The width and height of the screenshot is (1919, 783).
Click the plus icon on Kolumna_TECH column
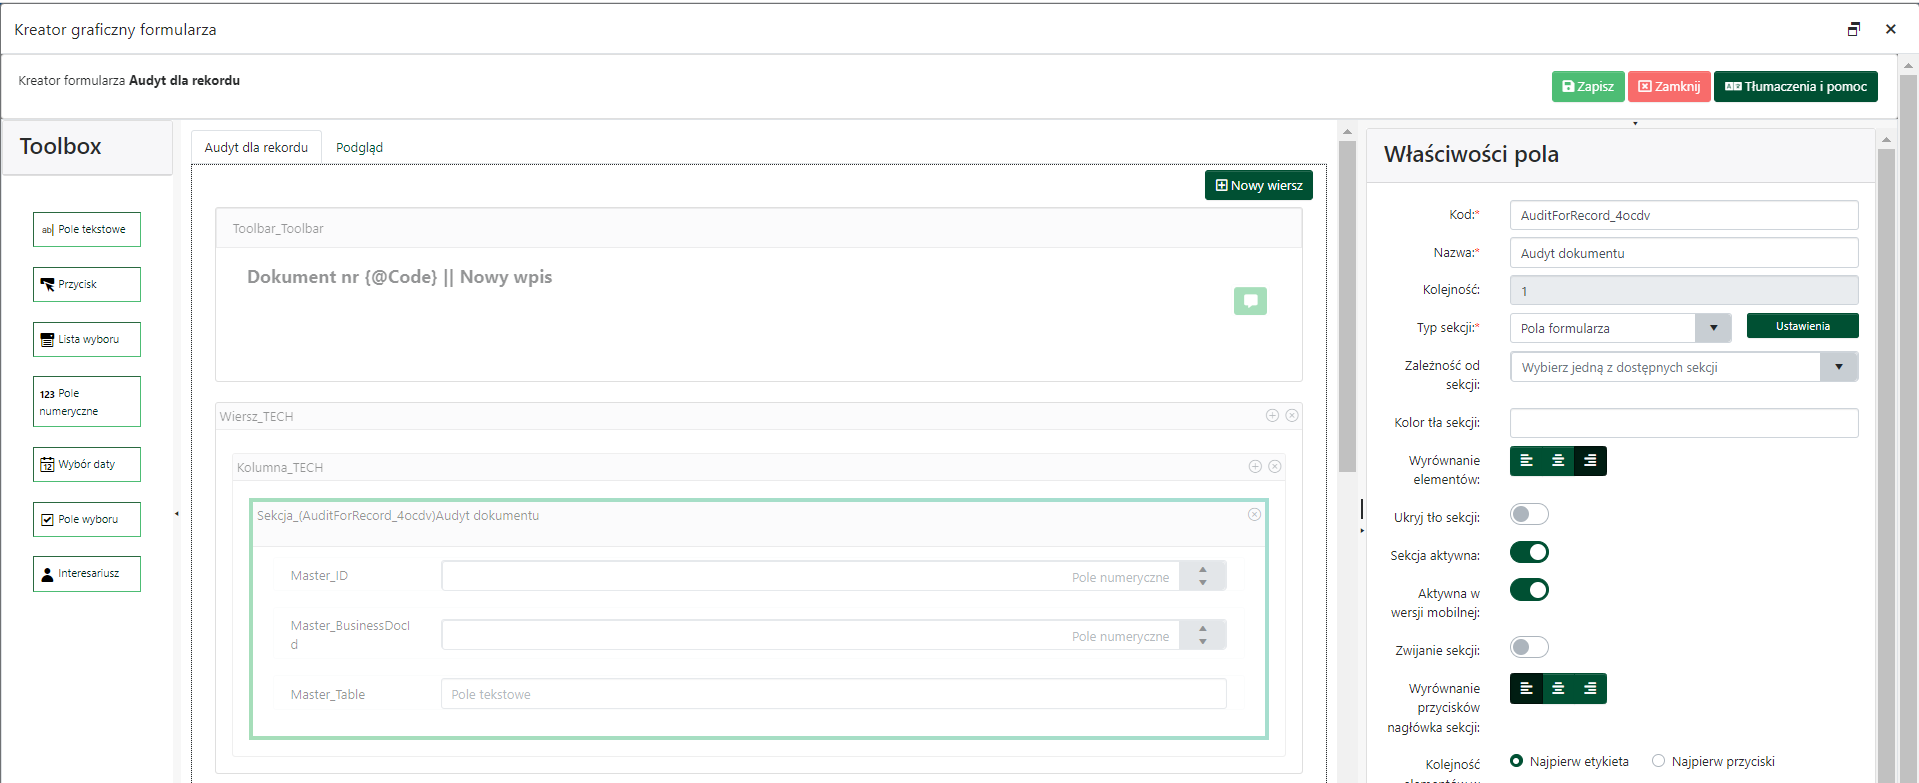pyautogui.click(x=1255, y=466)
